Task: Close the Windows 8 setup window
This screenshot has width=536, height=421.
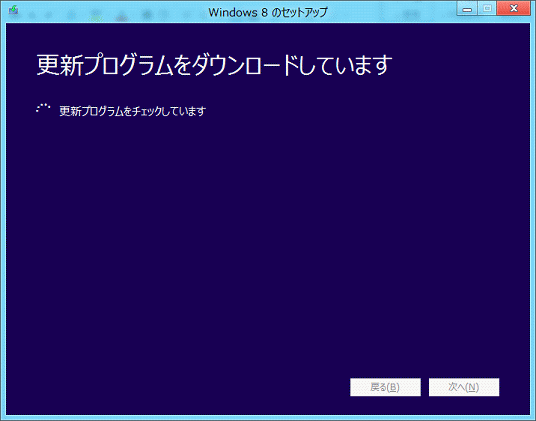Action: (x=513, y=9)
